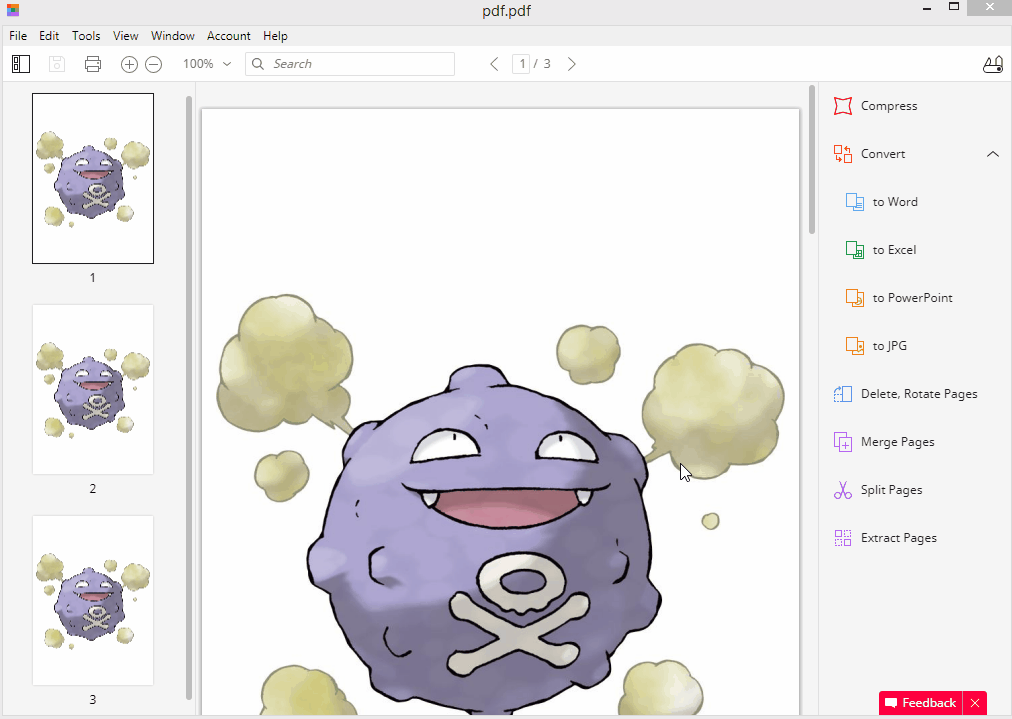Click the Convert icon

(x=843, y=154)
